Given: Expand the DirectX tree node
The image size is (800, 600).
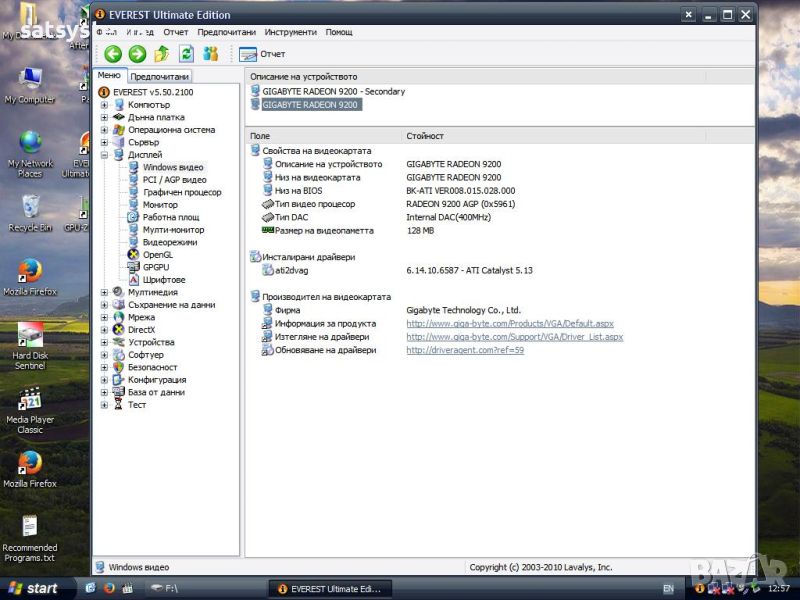Looking at the screenshot, I should click(x=104, y=330).
